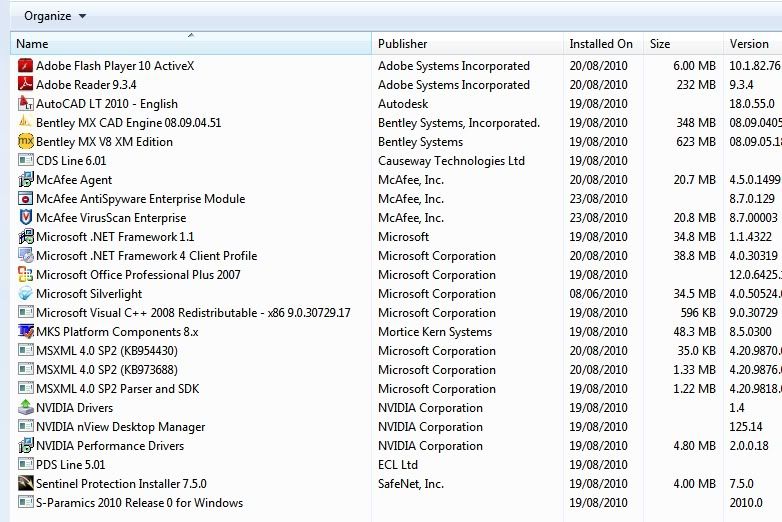
Task: Click publisher 'Causeway Technologies Ltd'
Action: [x=451, y=161]
